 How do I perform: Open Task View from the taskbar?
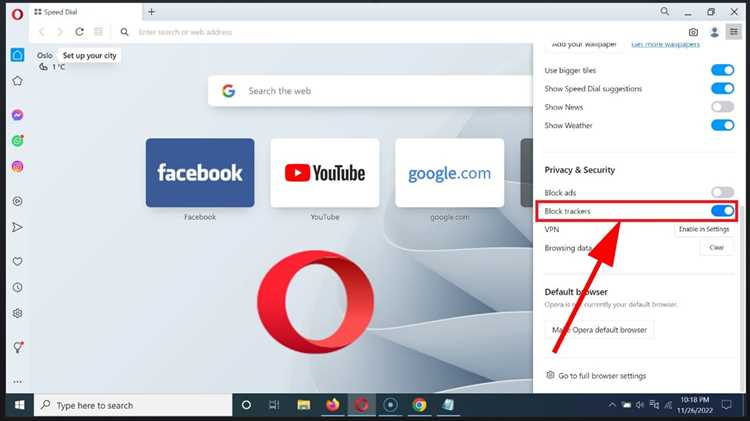tap(274, 405)
